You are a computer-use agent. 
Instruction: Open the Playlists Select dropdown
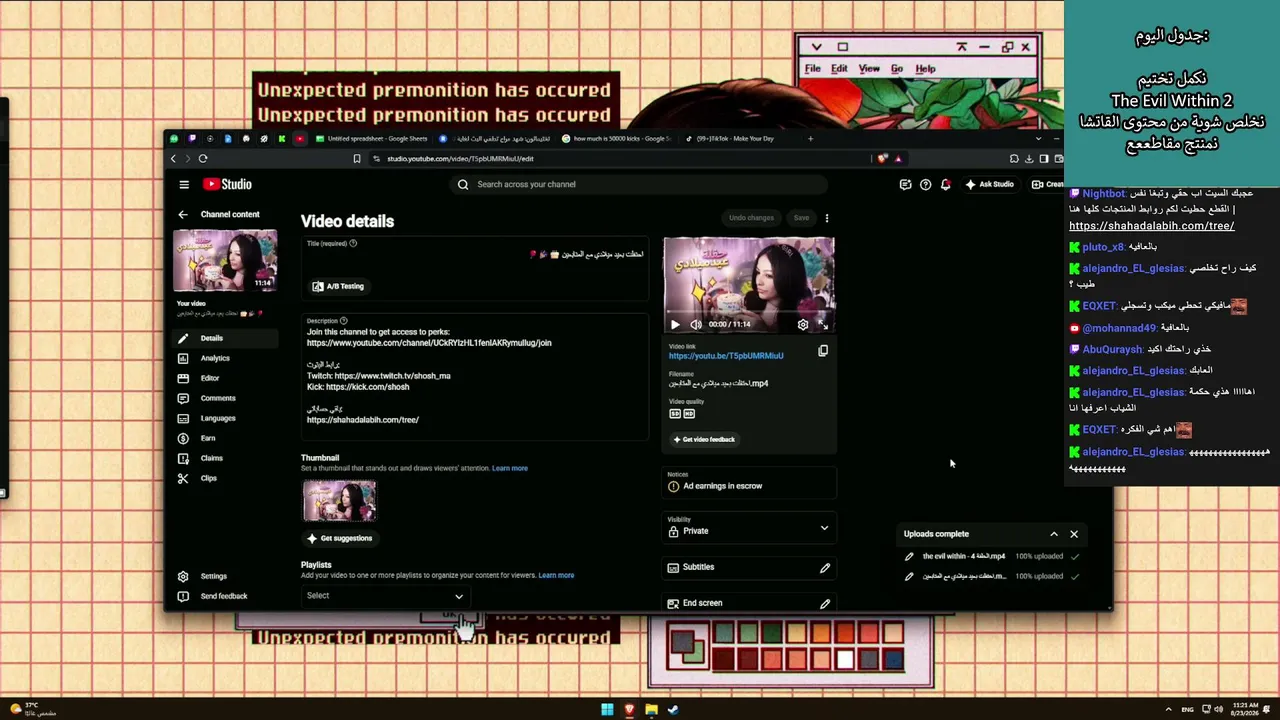tap(385, 596)
